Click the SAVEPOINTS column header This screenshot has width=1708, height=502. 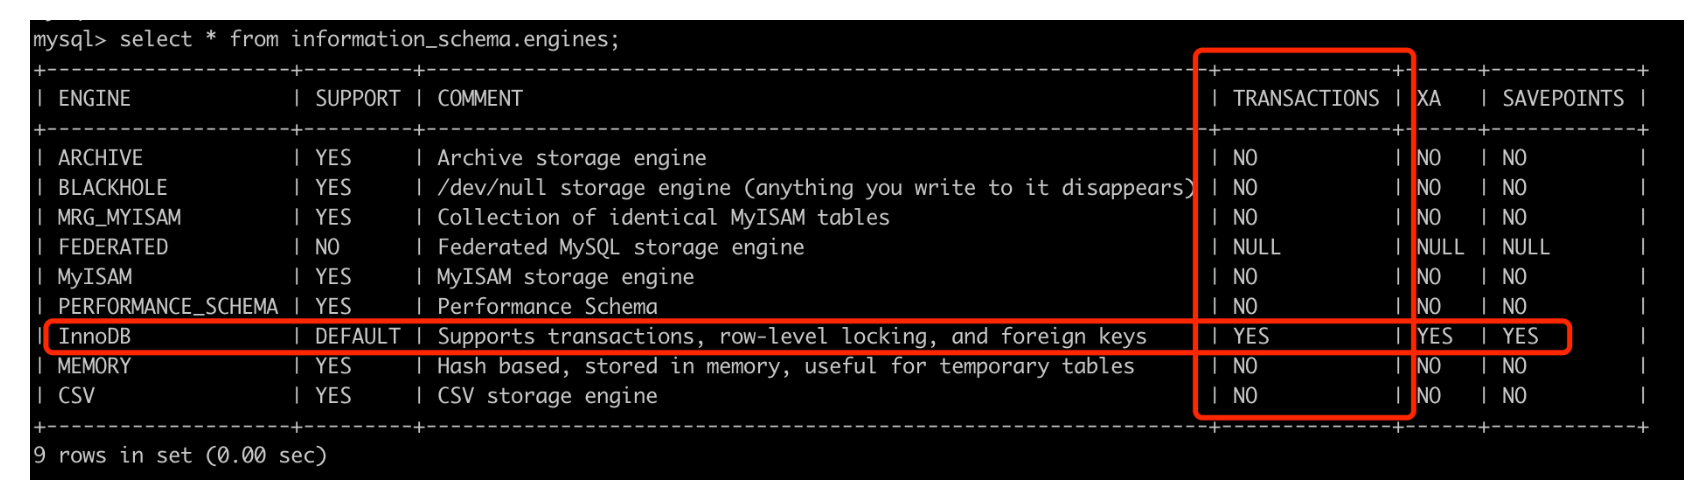(x=1563, y=98)
